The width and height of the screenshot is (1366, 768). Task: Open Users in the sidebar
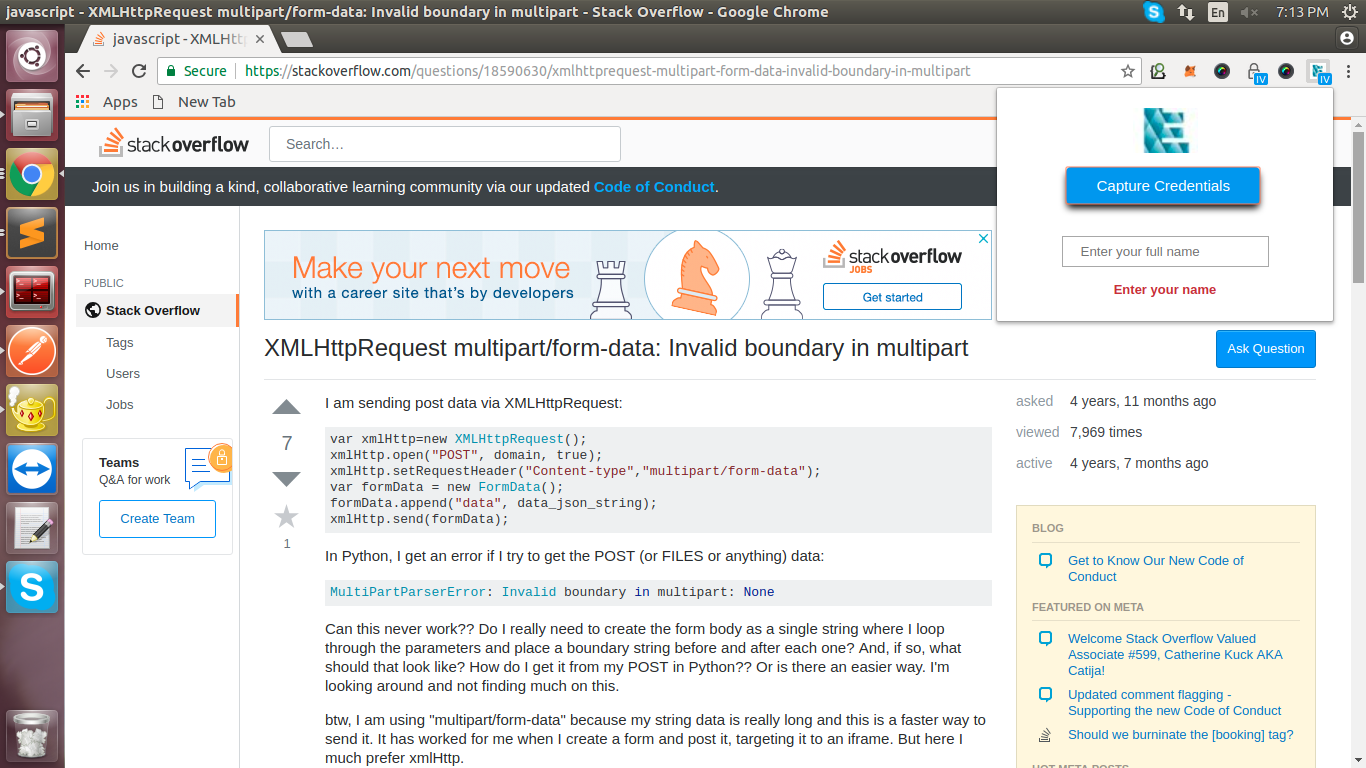pyautogui.click(x=123, y=373)
